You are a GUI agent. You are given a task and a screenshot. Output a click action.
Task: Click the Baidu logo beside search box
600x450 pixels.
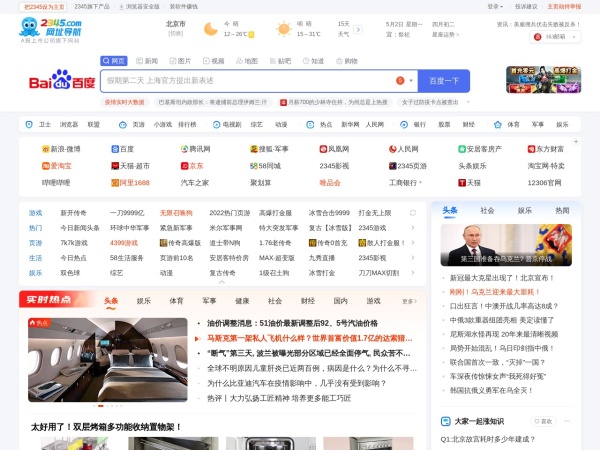tap(61, 80)
